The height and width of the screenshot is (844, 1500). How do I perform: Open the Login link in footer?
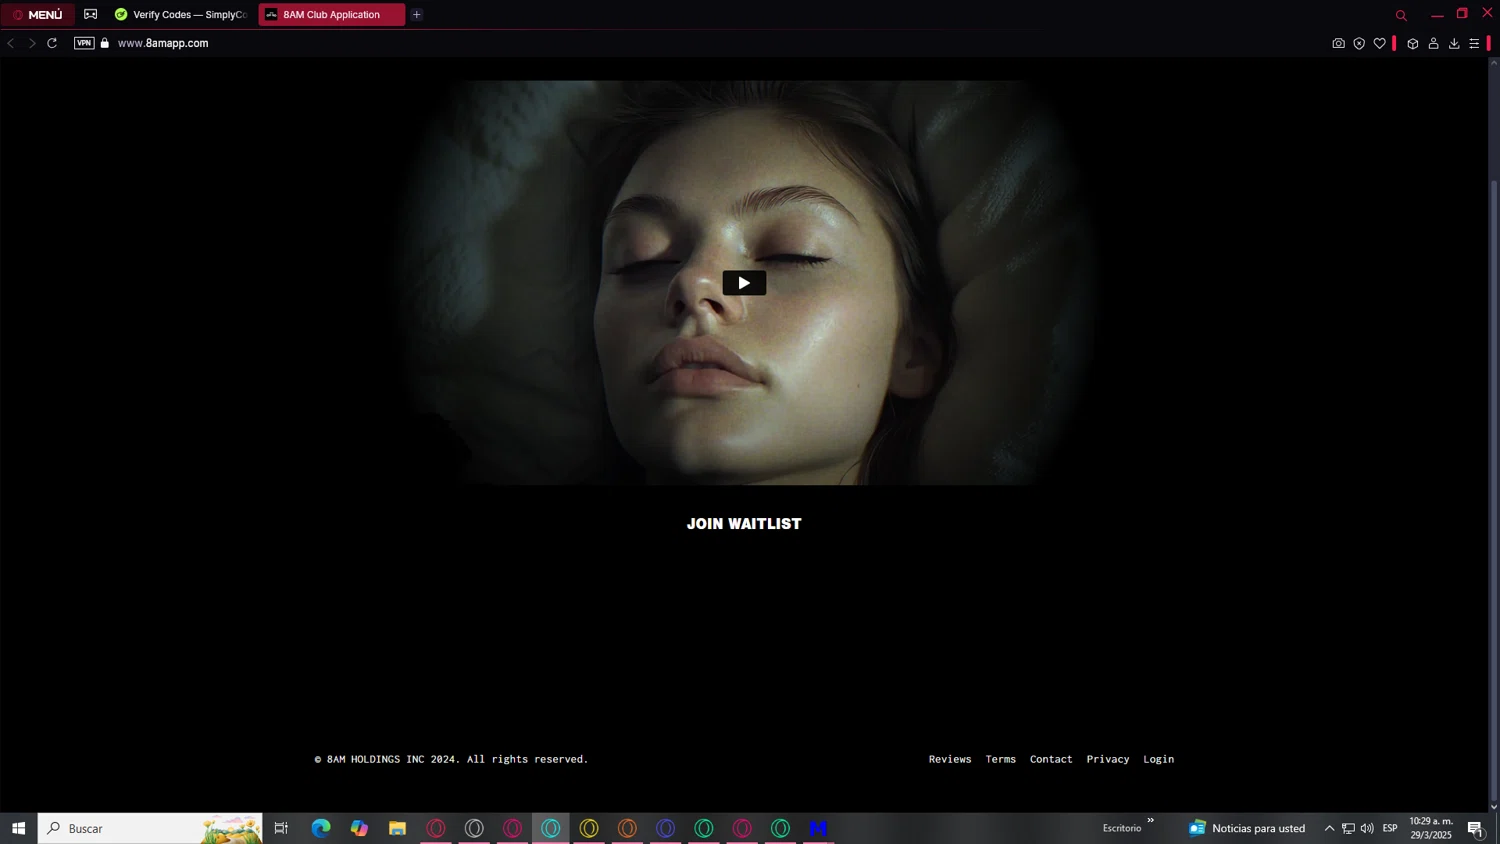(x=1158, y=759)
